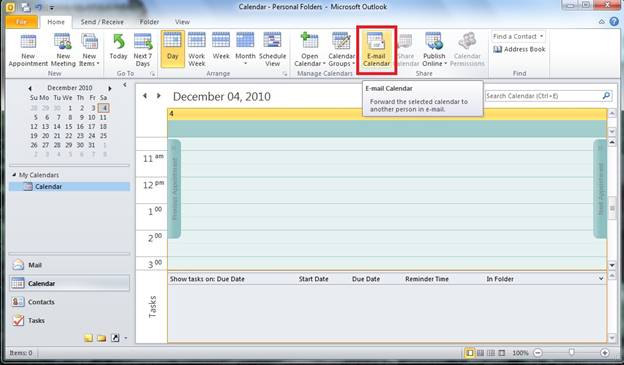Image resolution: width=624 pixels, height=365 pixels.
Task: Minimize the ribbon with the arrow
Action: (602, 22)
